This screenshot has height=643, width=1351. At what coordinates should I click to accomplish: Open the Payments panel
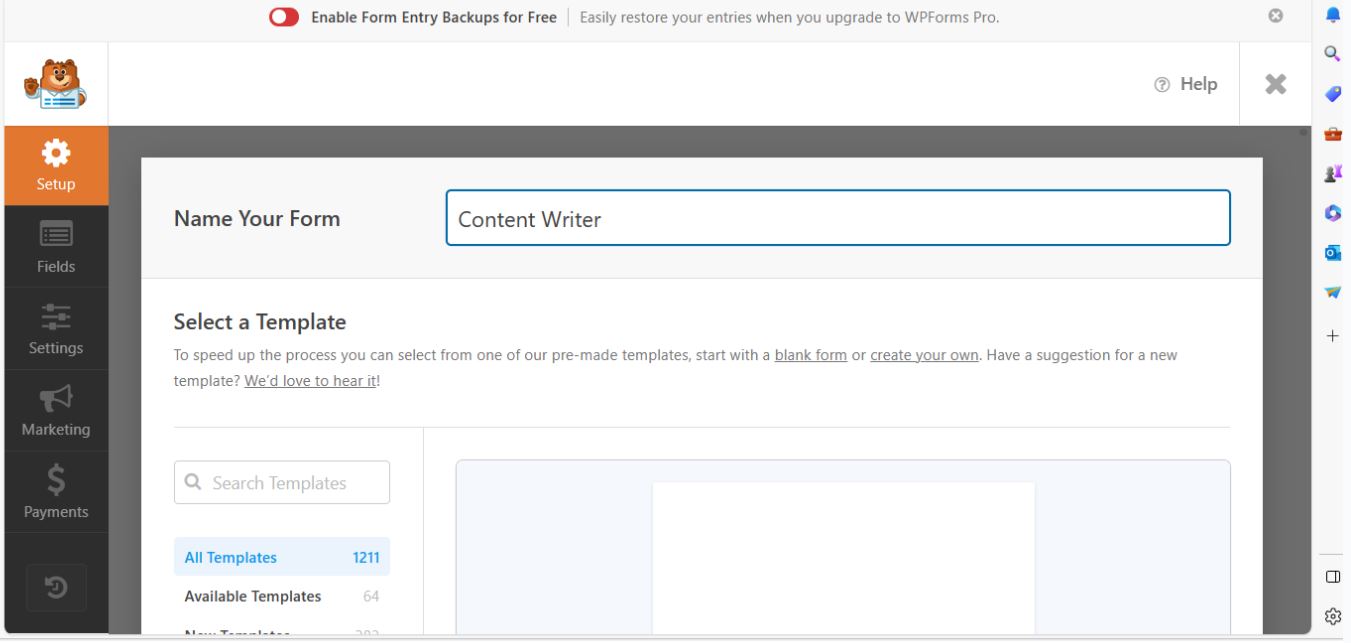(56, 491)
